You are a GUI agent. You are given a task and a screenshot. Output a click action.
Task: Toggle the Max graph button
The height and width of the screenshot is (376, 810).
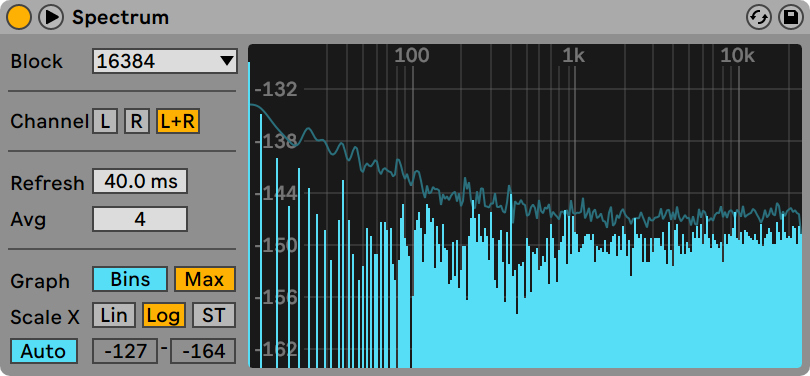tap(205, 279)
